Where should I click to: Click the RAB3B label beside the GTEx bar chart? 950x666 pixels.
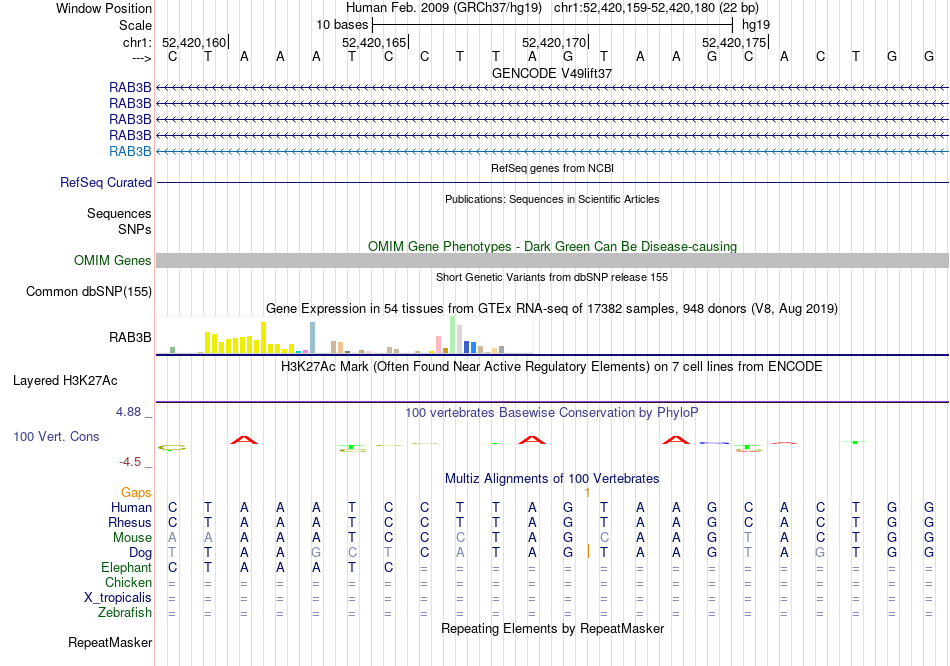(x=130, y=338)
